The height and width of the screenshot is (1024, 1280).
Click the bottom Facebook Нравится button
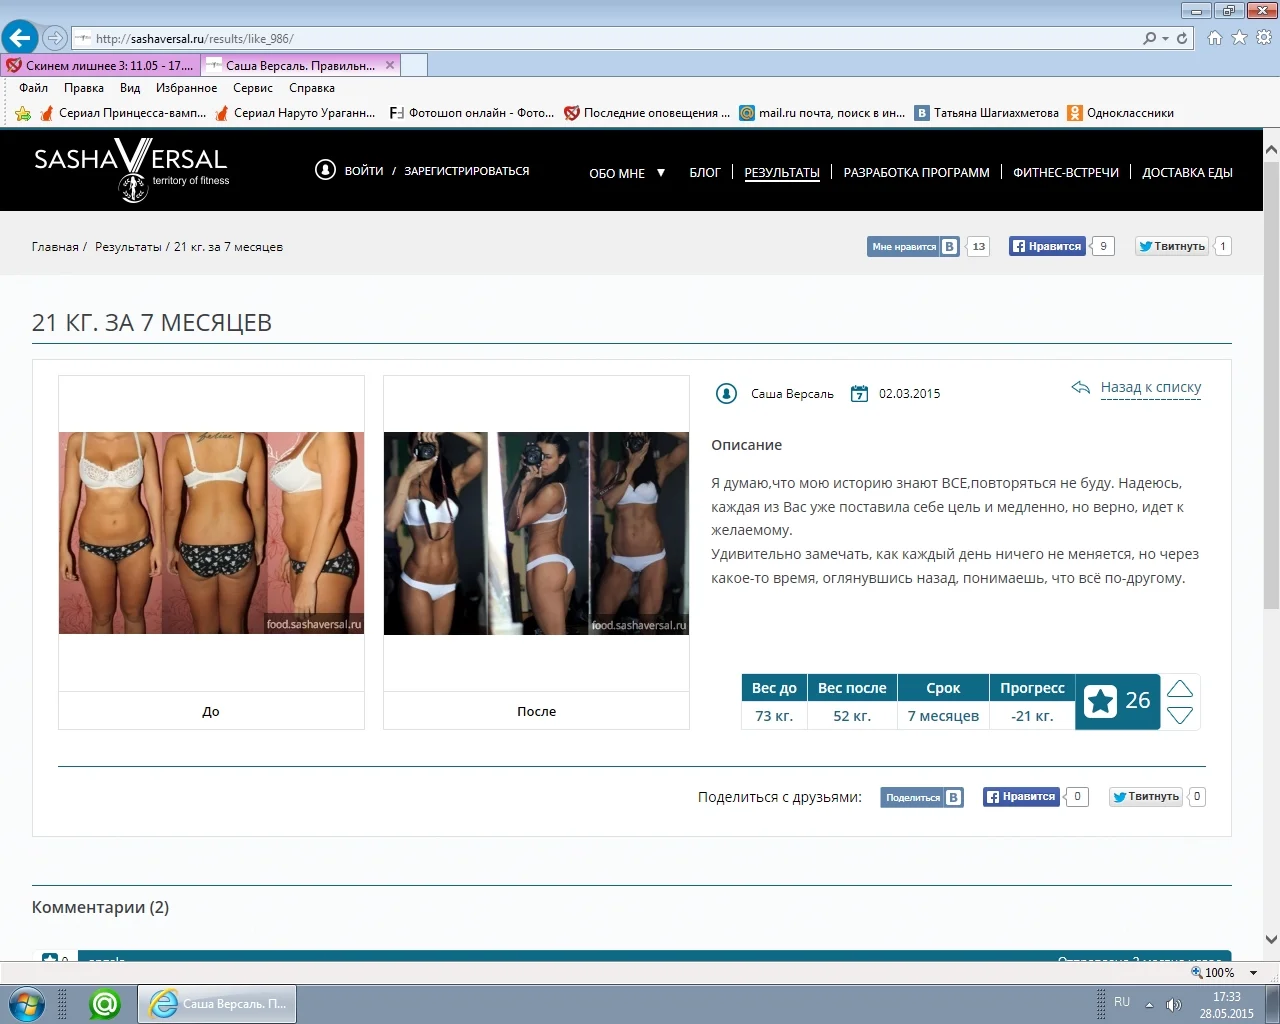coord(1021,797)
